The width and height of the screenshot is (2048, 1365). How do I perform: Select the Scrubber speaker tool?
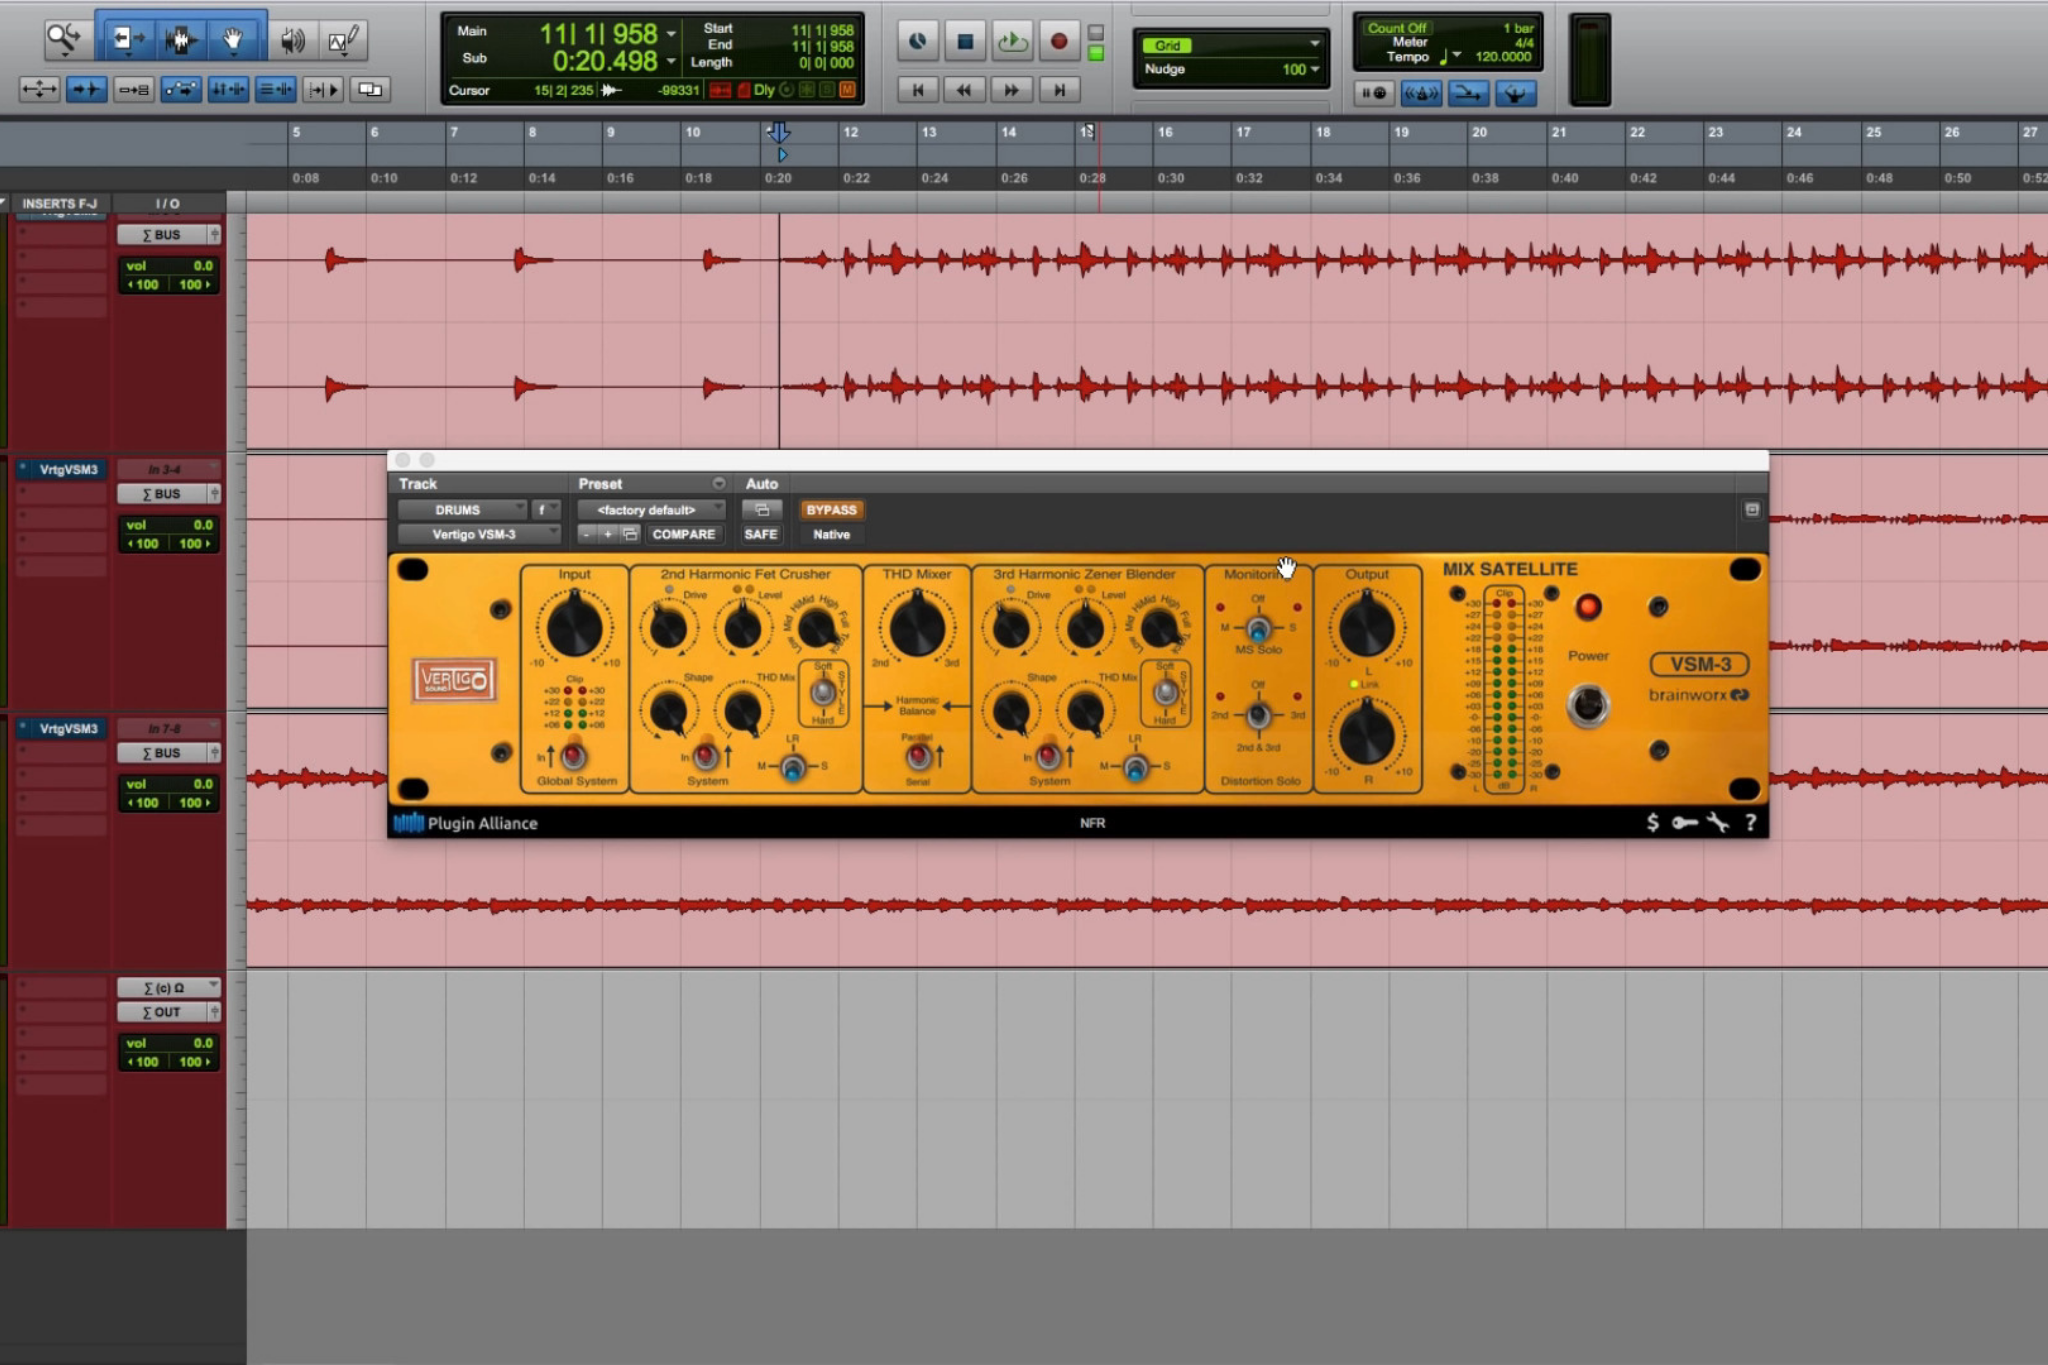pyautogui.click(x=292, y=40)
